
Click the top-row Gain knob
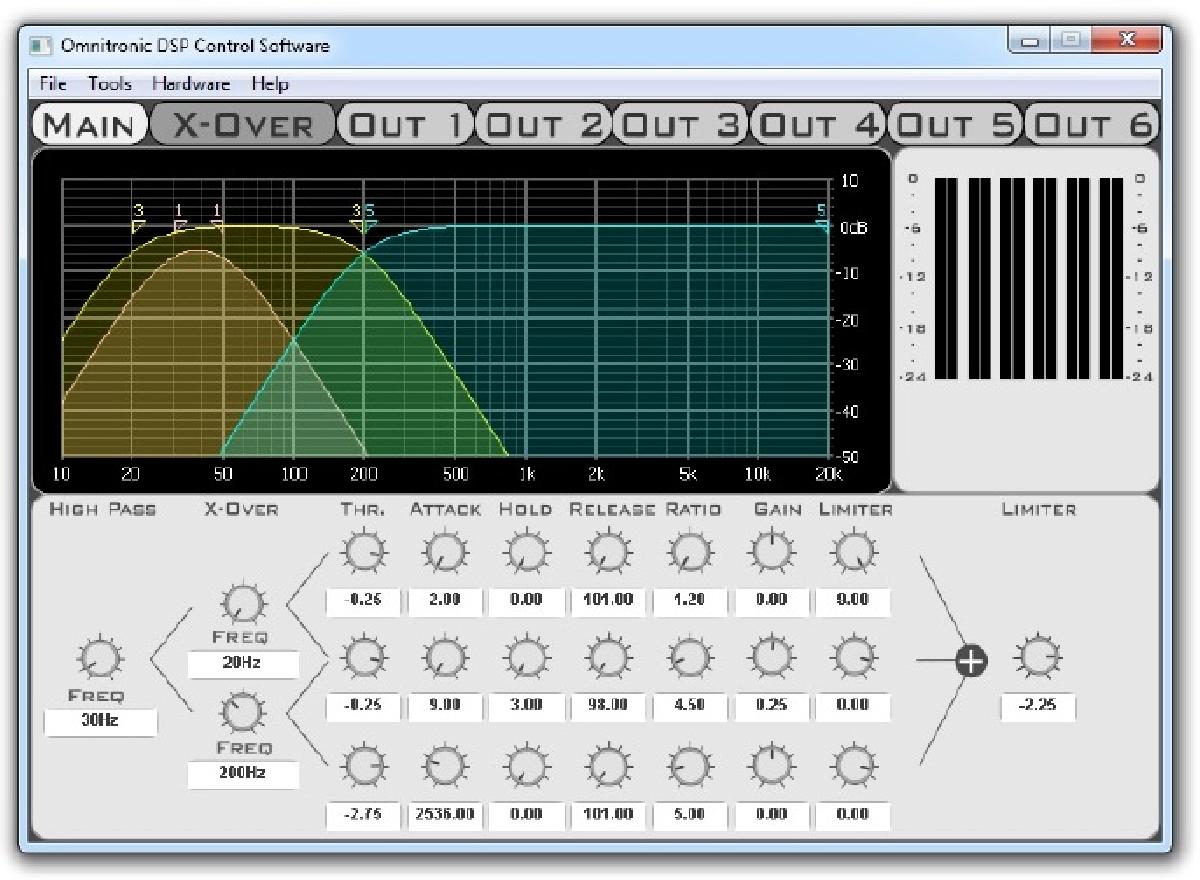[771, 552]
